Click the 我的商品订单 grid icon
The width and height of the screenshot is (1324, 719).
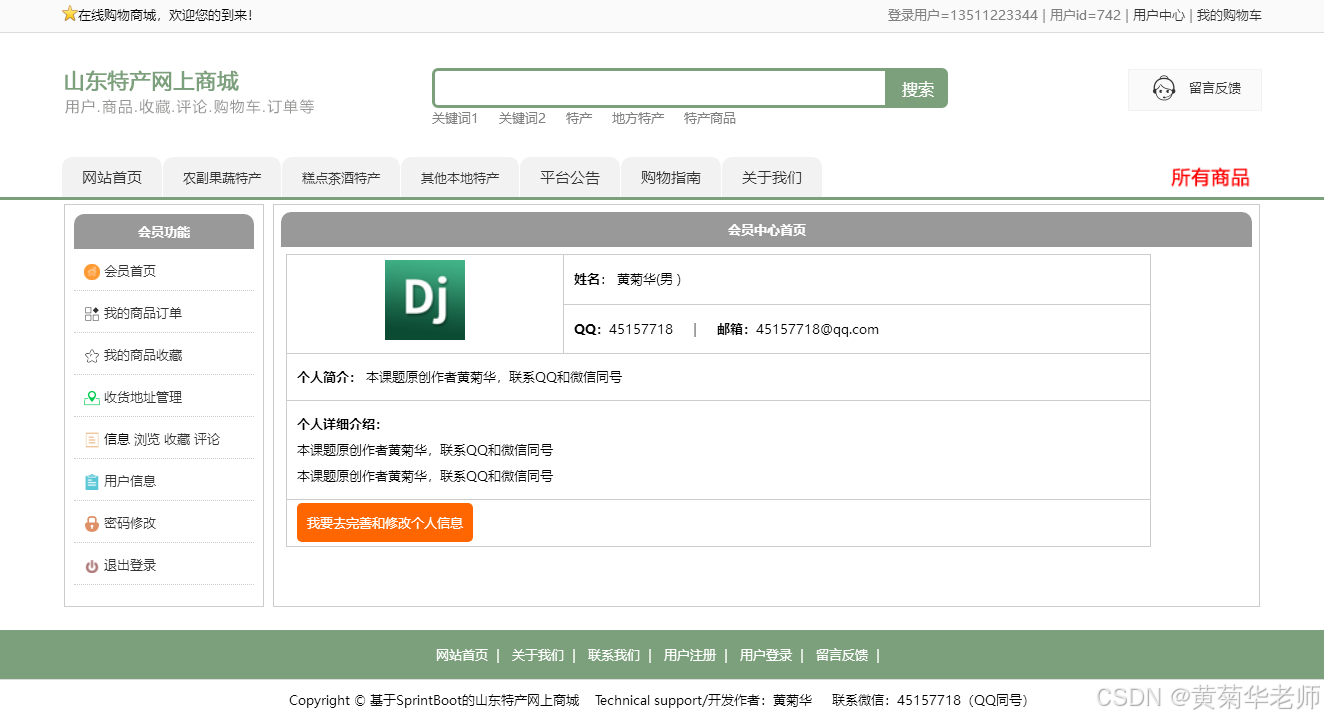point(92,314)
